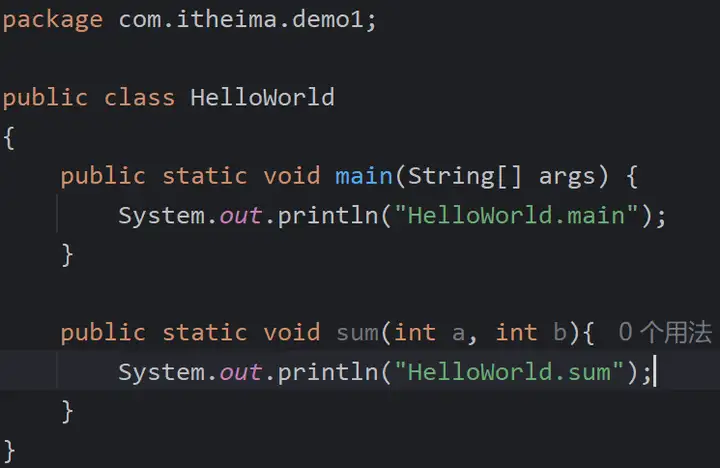This screenshot has height=468, width=720.
Task: Click the sum method name
Action: tap(357, 333)
